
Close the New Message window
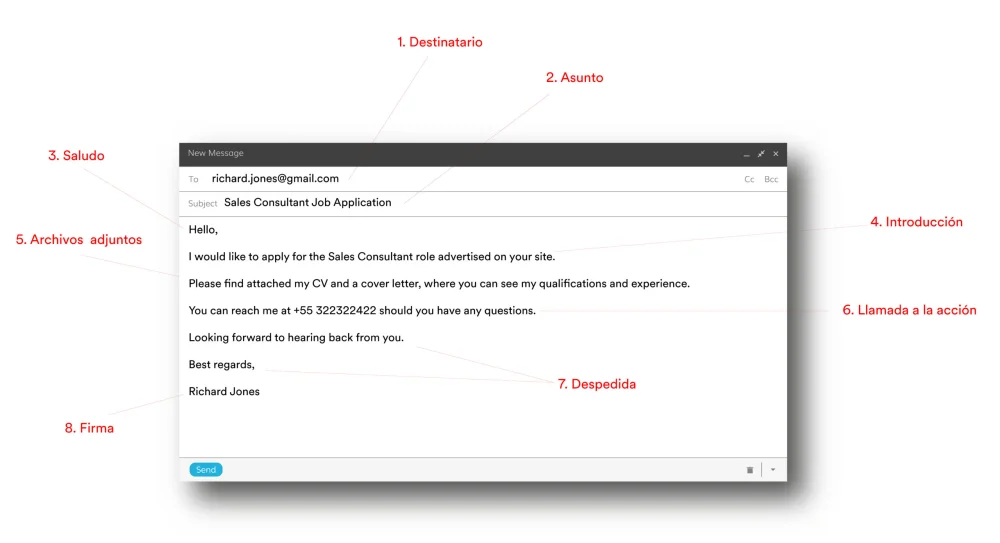tap(776, 154)
